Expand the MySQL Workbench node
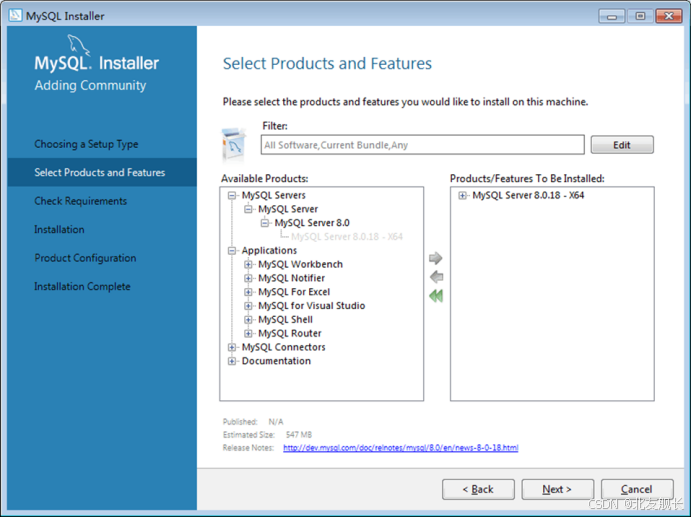 (x=248, y=265)
